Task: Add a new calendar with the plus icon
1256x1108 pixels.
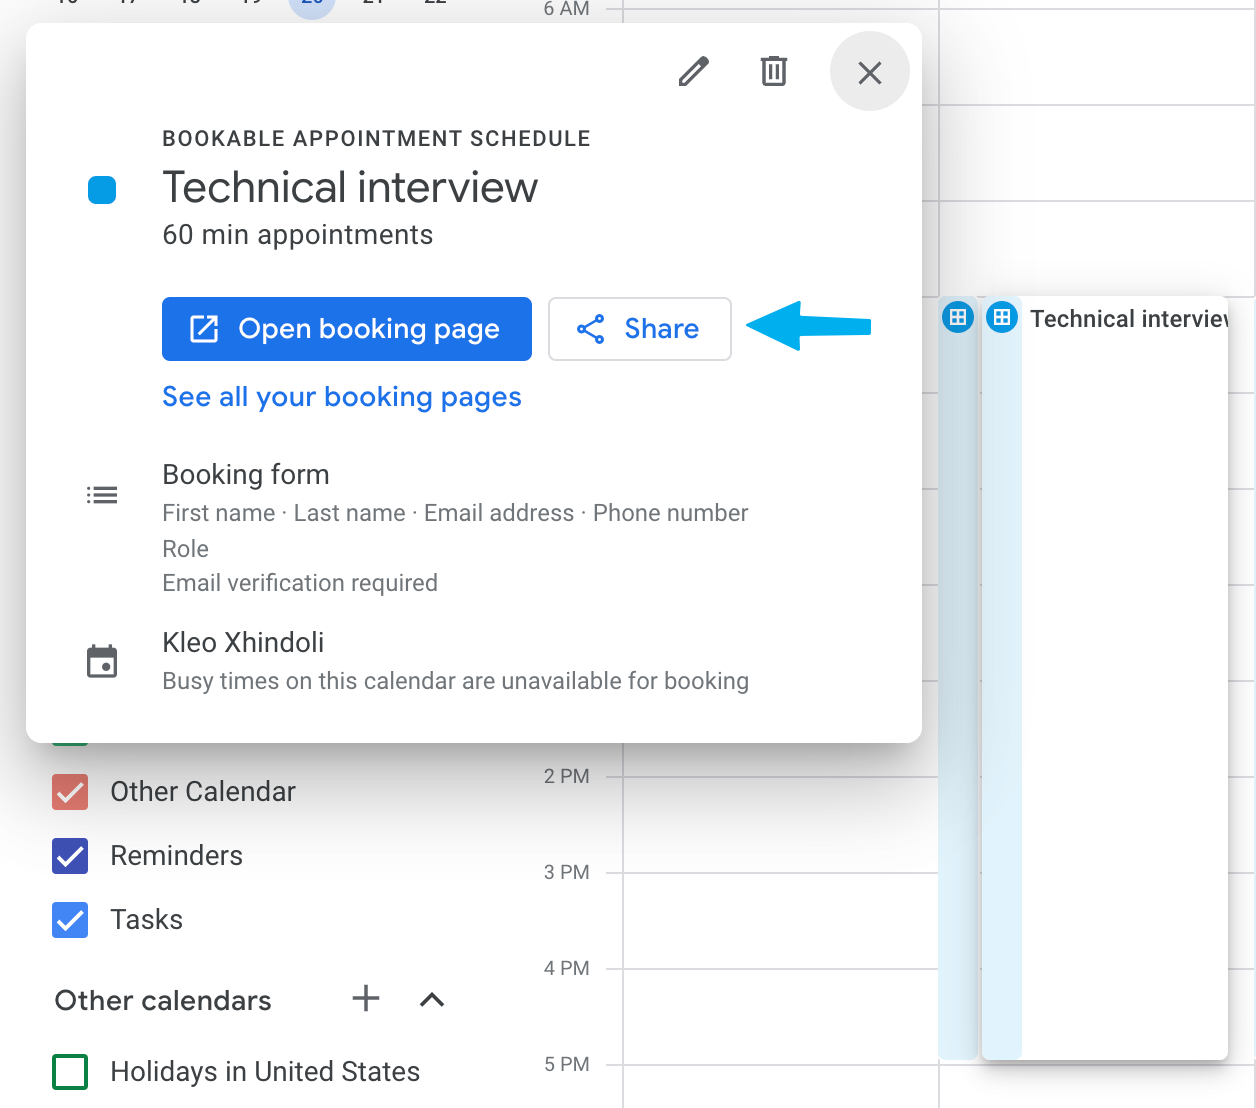Action: (x=365, y=998)
